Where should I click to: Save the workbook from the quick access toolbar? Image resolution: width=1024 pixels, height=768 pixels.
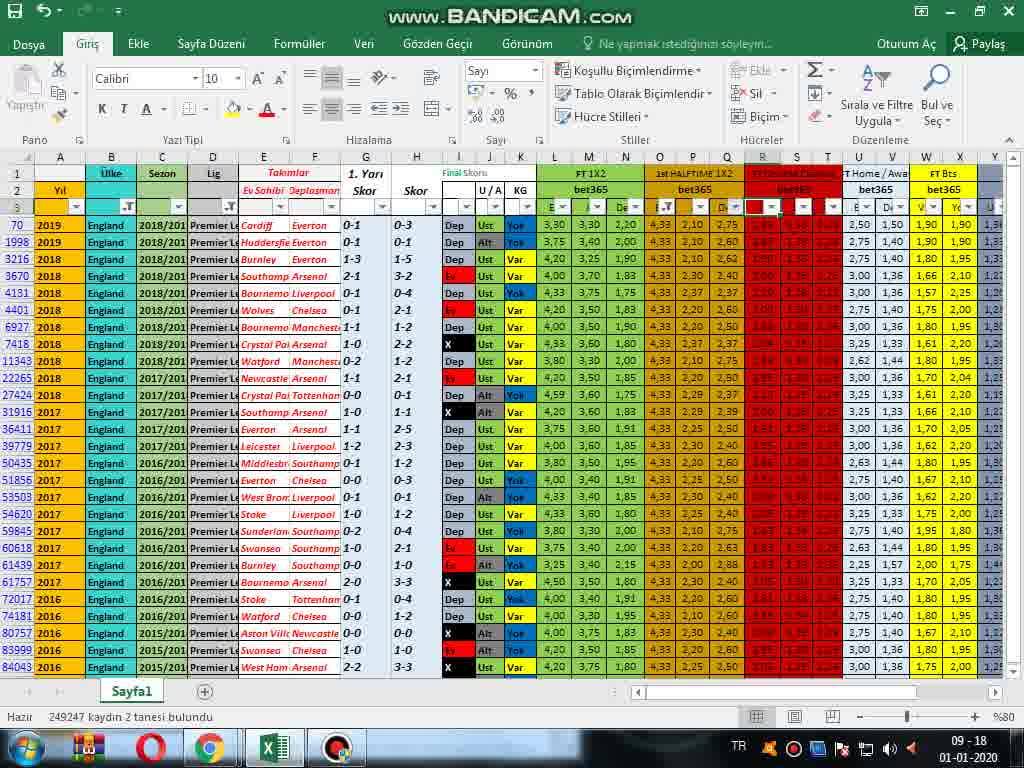[x=14, y=10]
